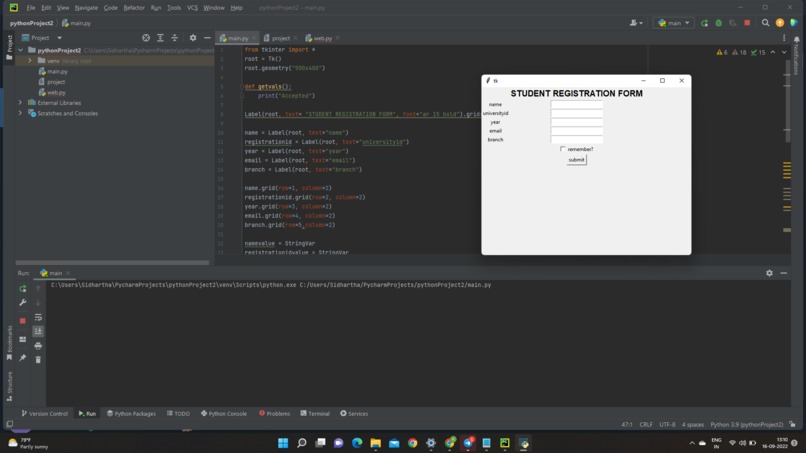Viewport: 806px width, 453px height.
Task: Click the submit button in form
Action: (576, 160)
